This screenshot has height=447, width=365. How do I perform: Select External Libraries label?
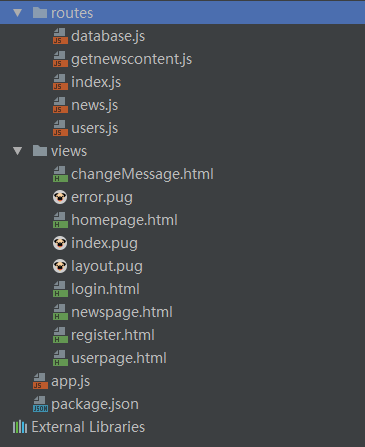(x=88, y=427)
